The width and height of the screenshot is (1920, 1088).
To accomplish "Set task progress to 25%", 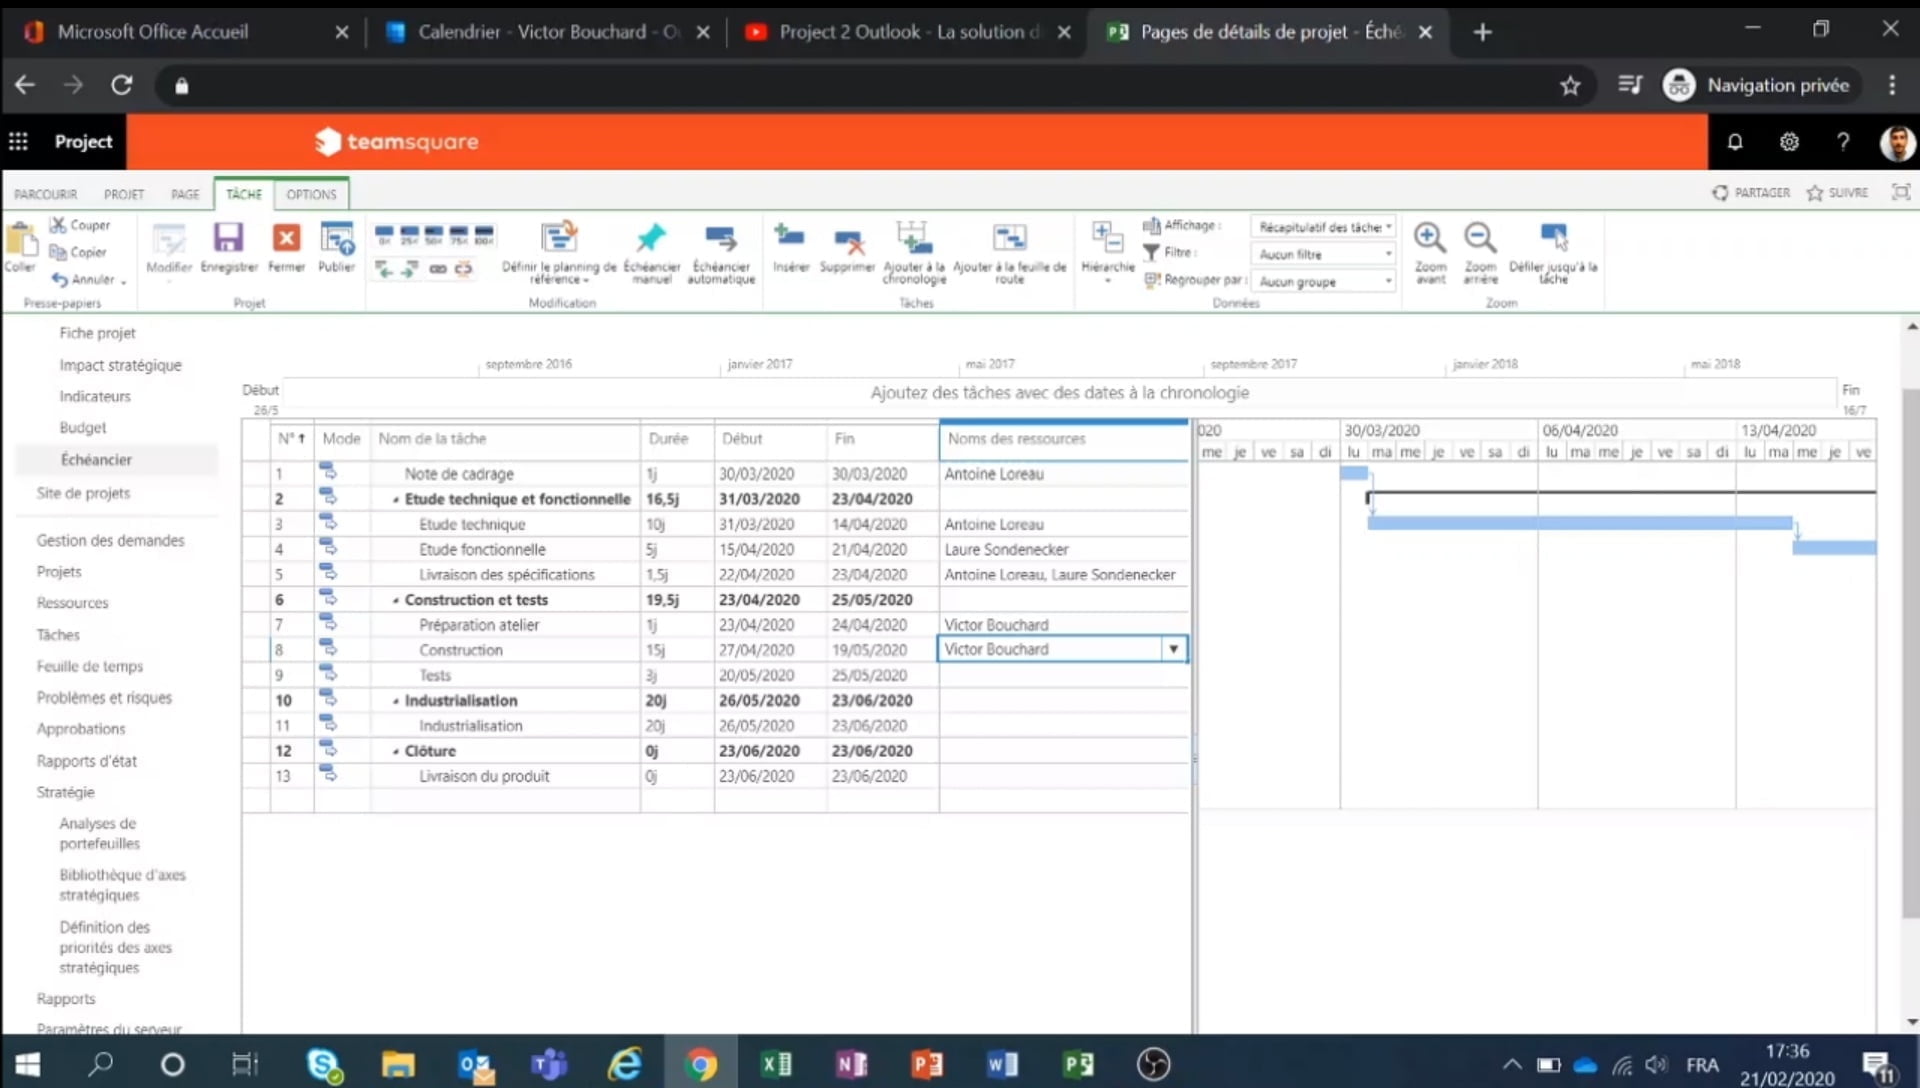I will tap(409, 235).
